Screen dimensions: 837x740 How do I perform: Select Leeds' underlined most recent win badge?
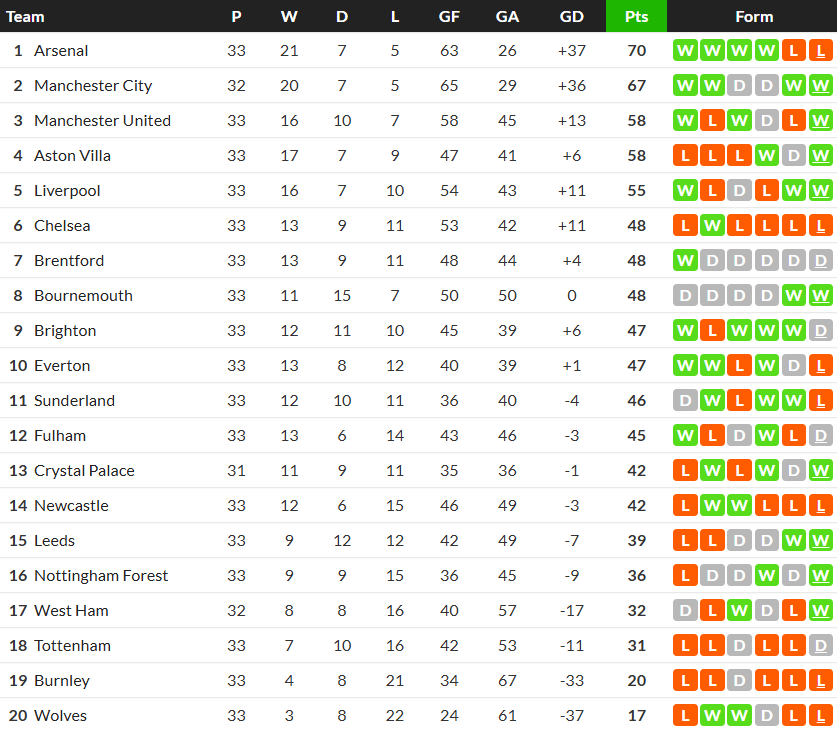[821, 540]
